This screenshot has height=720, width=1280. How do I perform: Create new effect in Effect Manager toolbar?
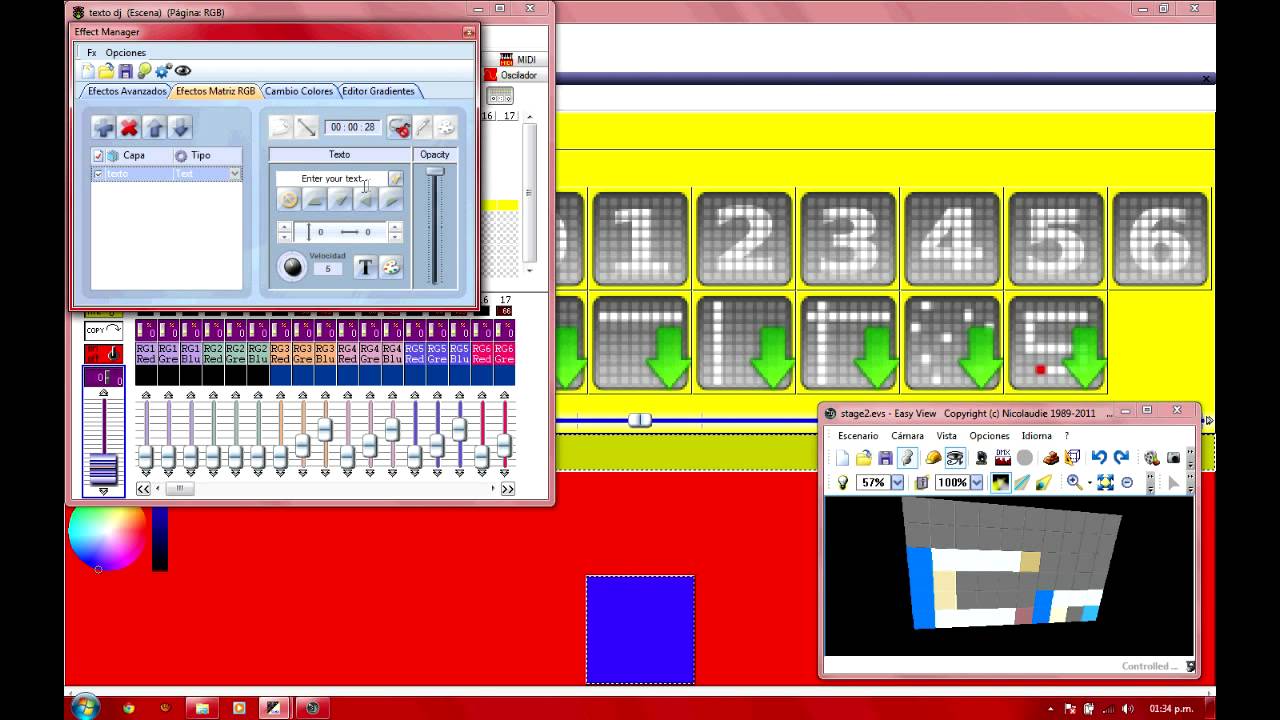pyautogui.click(x=88, y=71)
